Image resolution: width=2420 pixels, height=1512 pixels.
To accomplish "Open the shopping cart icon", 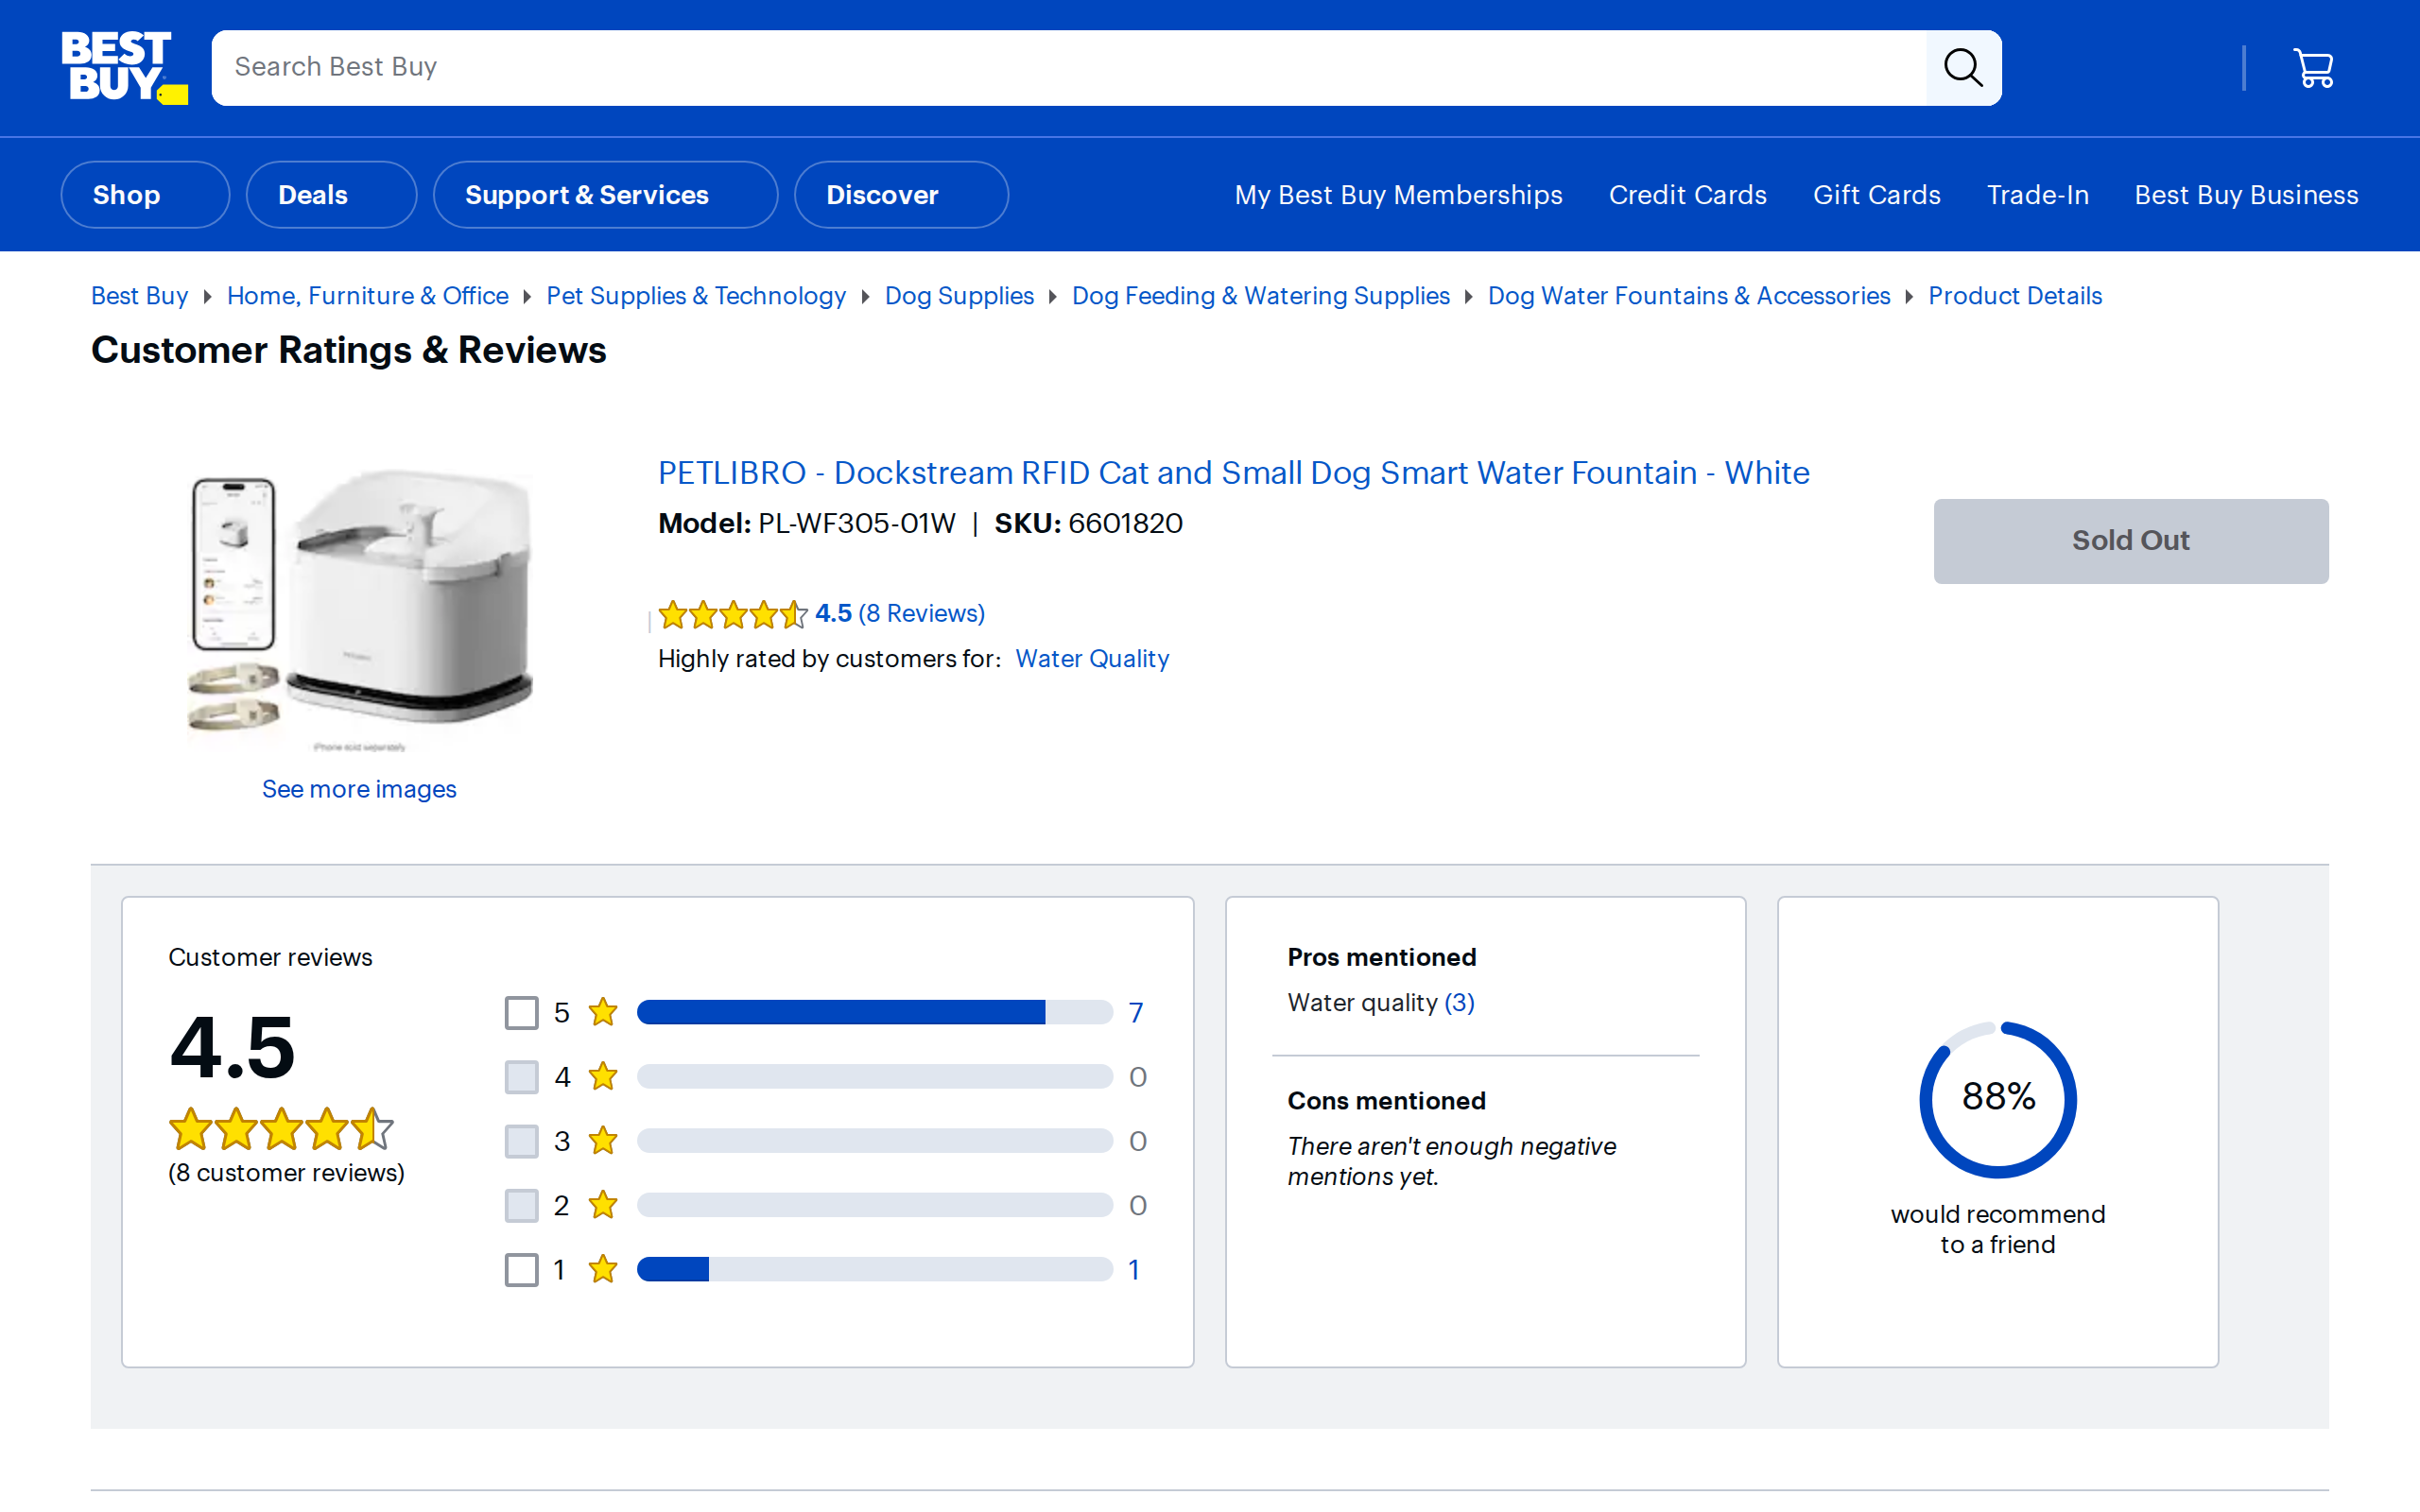I will pyautogui.click(x=2313, y=68).
